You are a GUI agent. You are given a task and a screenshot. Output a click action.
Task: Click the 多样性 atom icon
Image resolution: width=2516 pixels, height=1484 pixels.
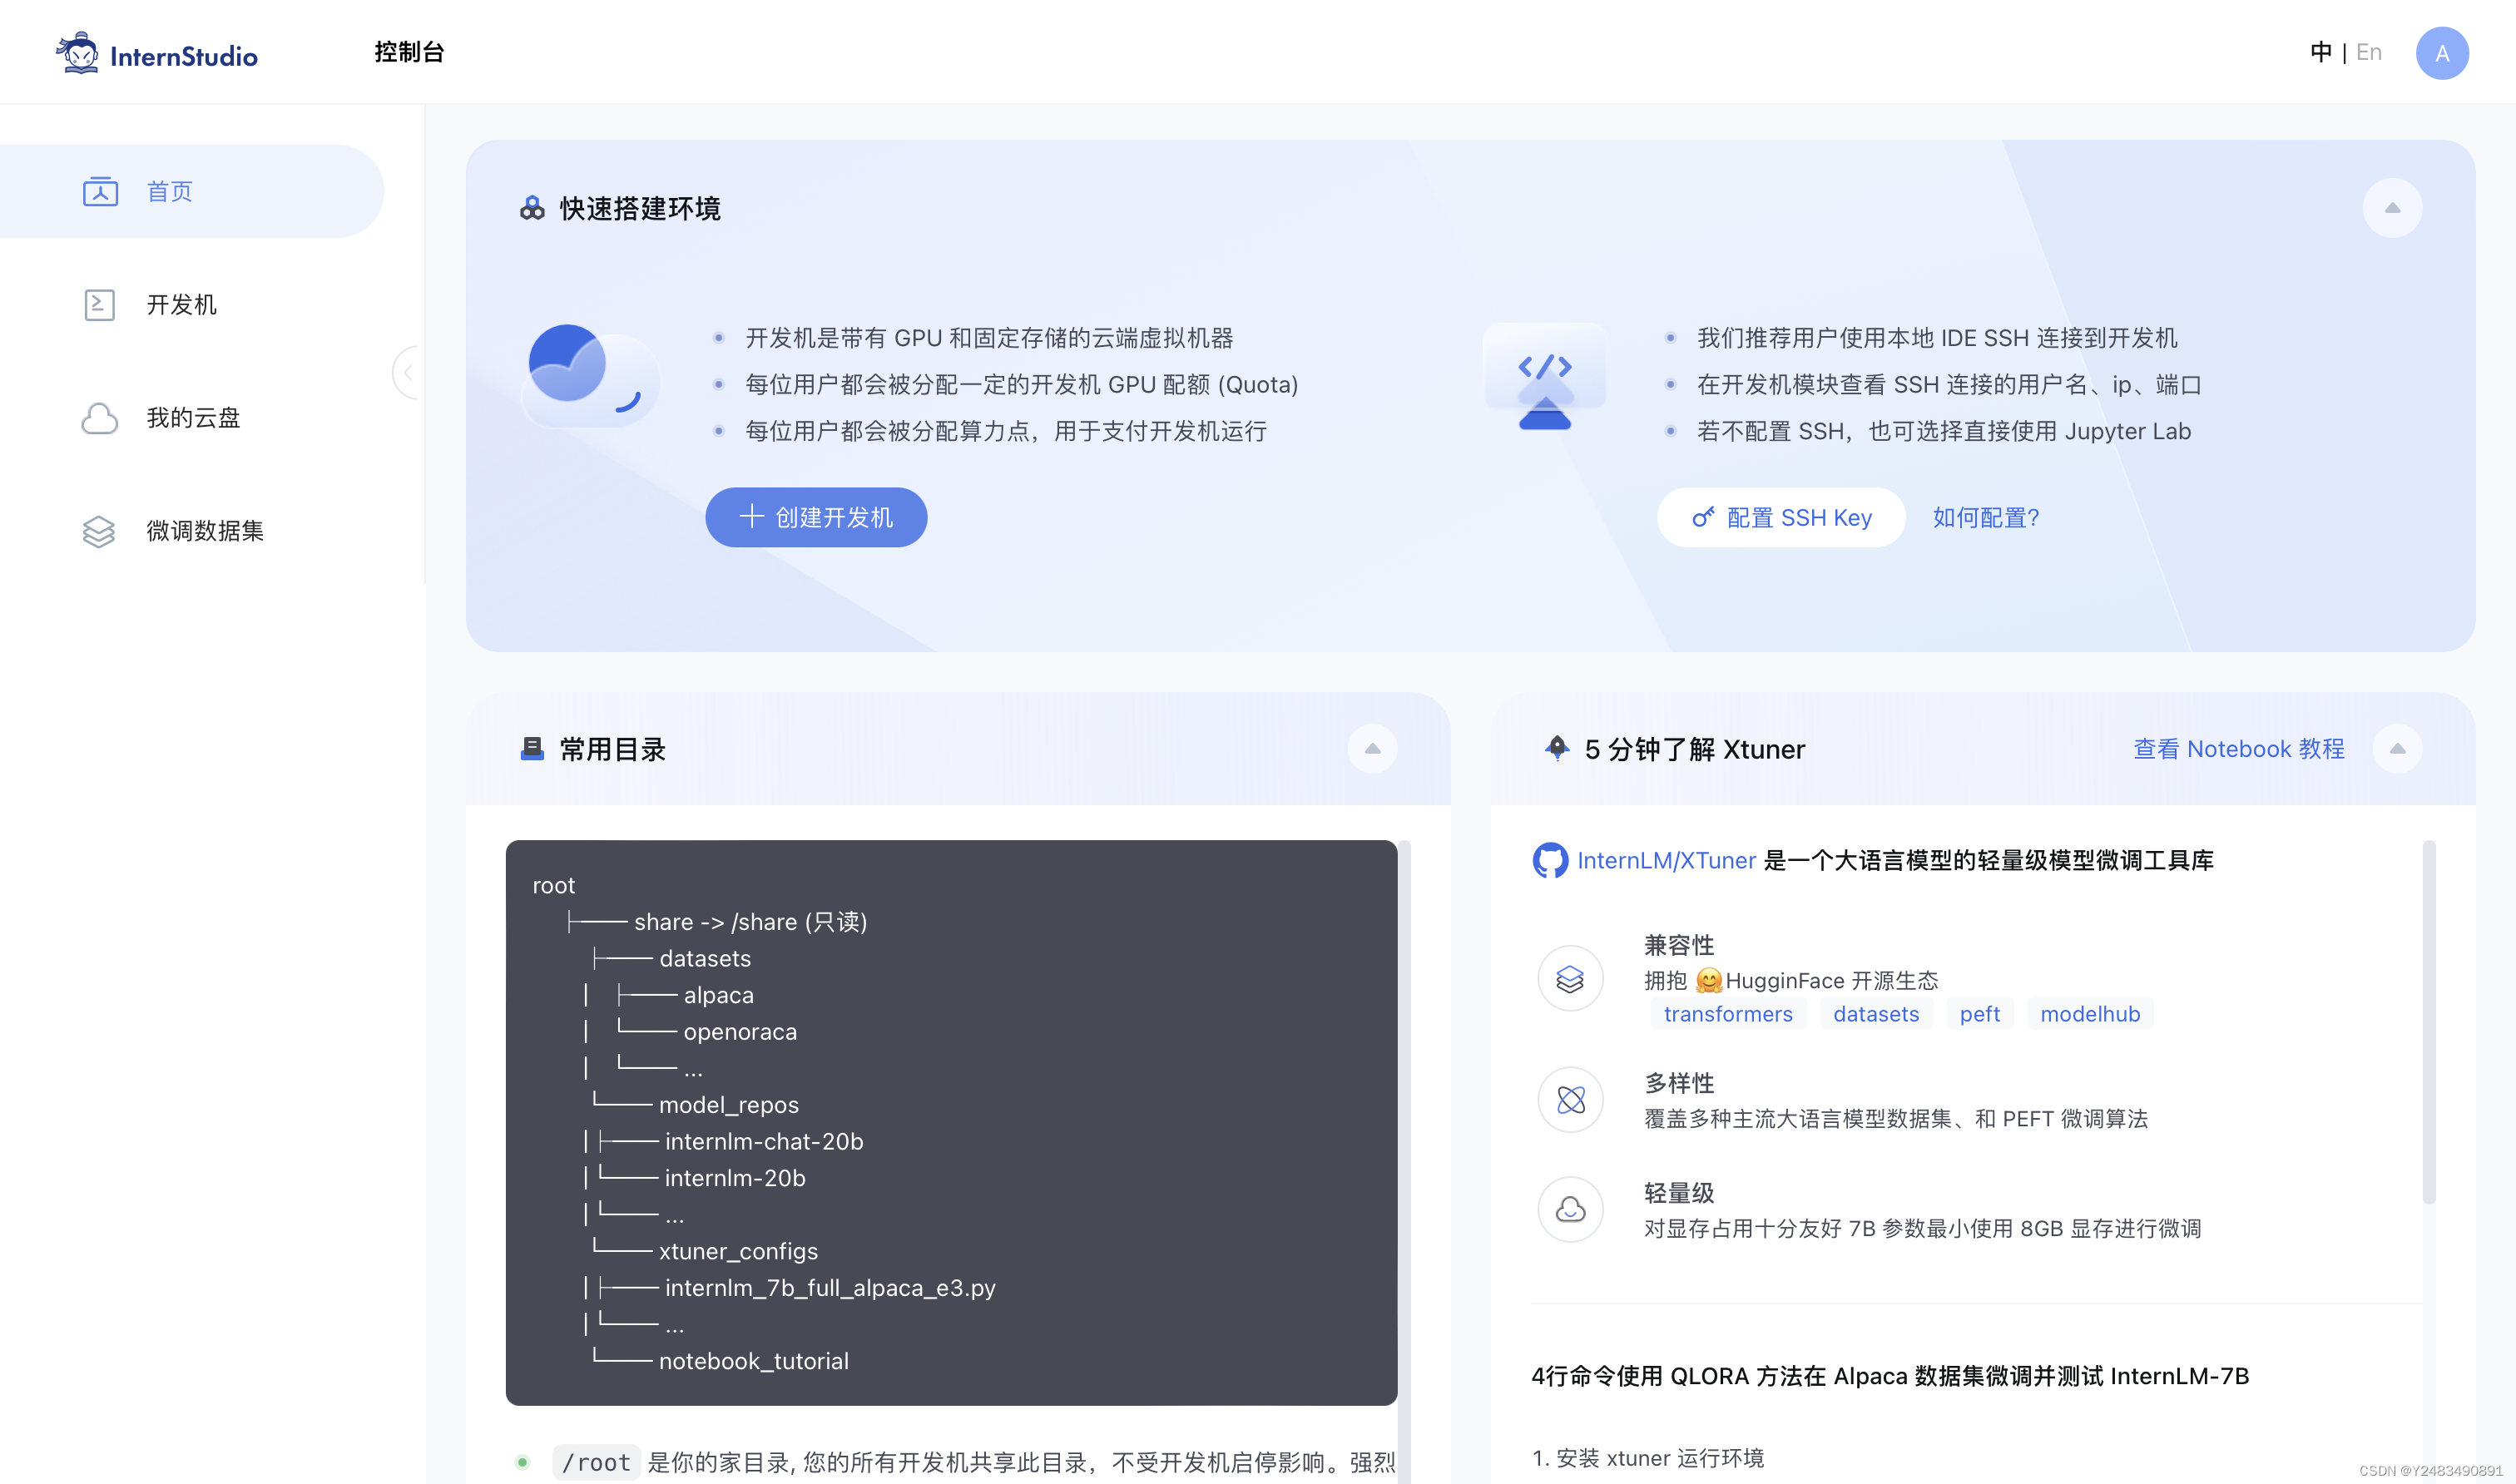tap(1570, 1099)
